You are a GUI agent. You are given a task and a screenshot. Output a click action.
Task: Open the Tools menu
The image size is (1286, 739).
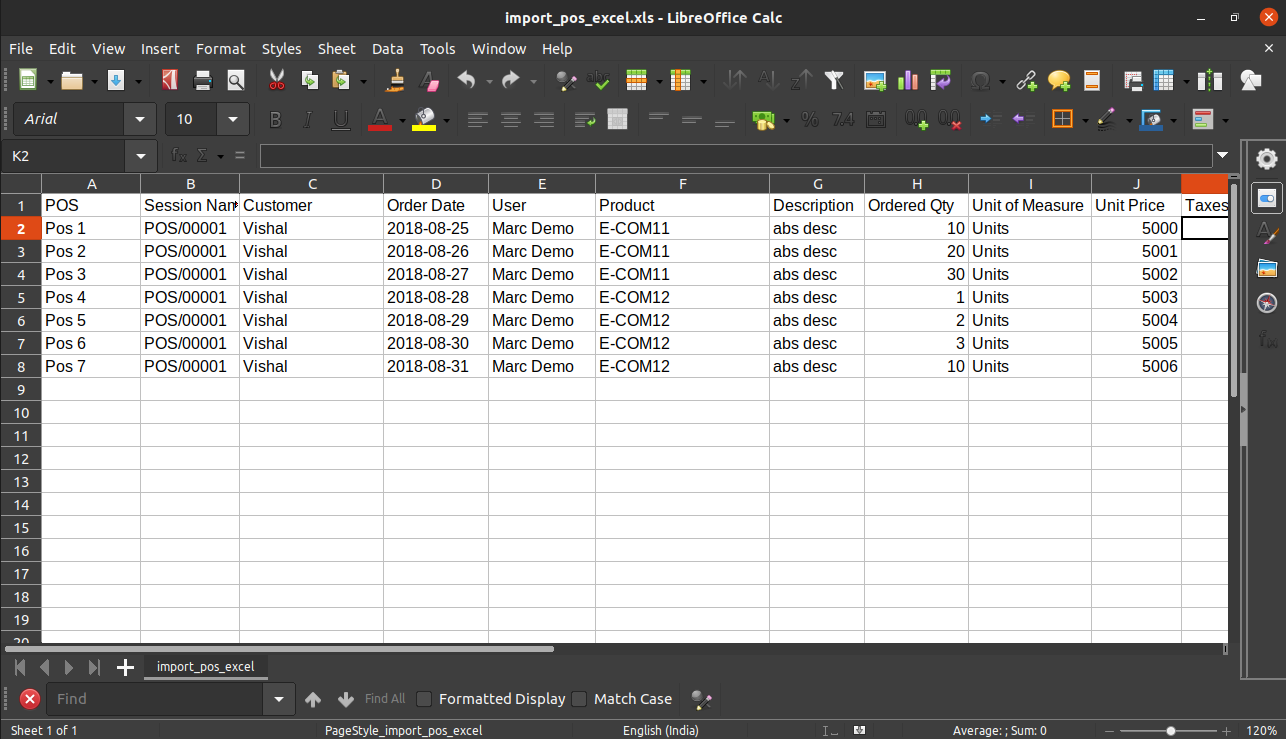[437, 48]
